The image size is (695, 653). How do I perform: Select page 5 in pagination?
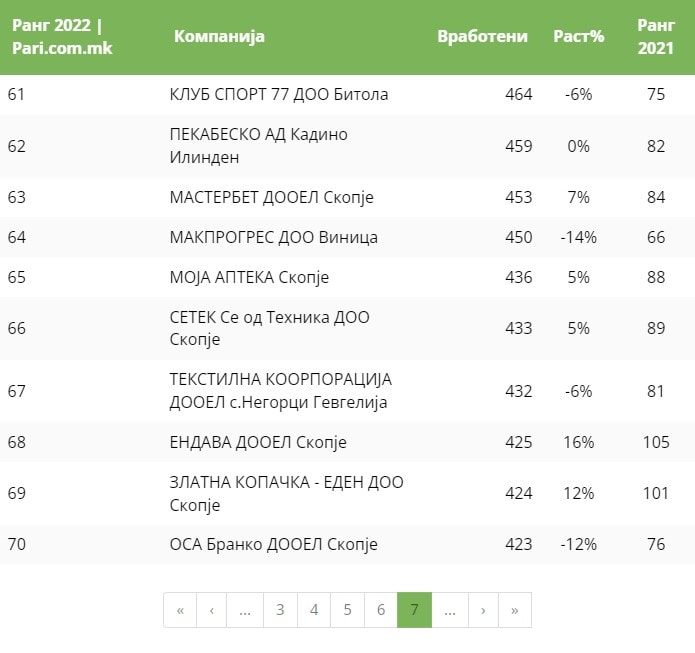(347, 610)
